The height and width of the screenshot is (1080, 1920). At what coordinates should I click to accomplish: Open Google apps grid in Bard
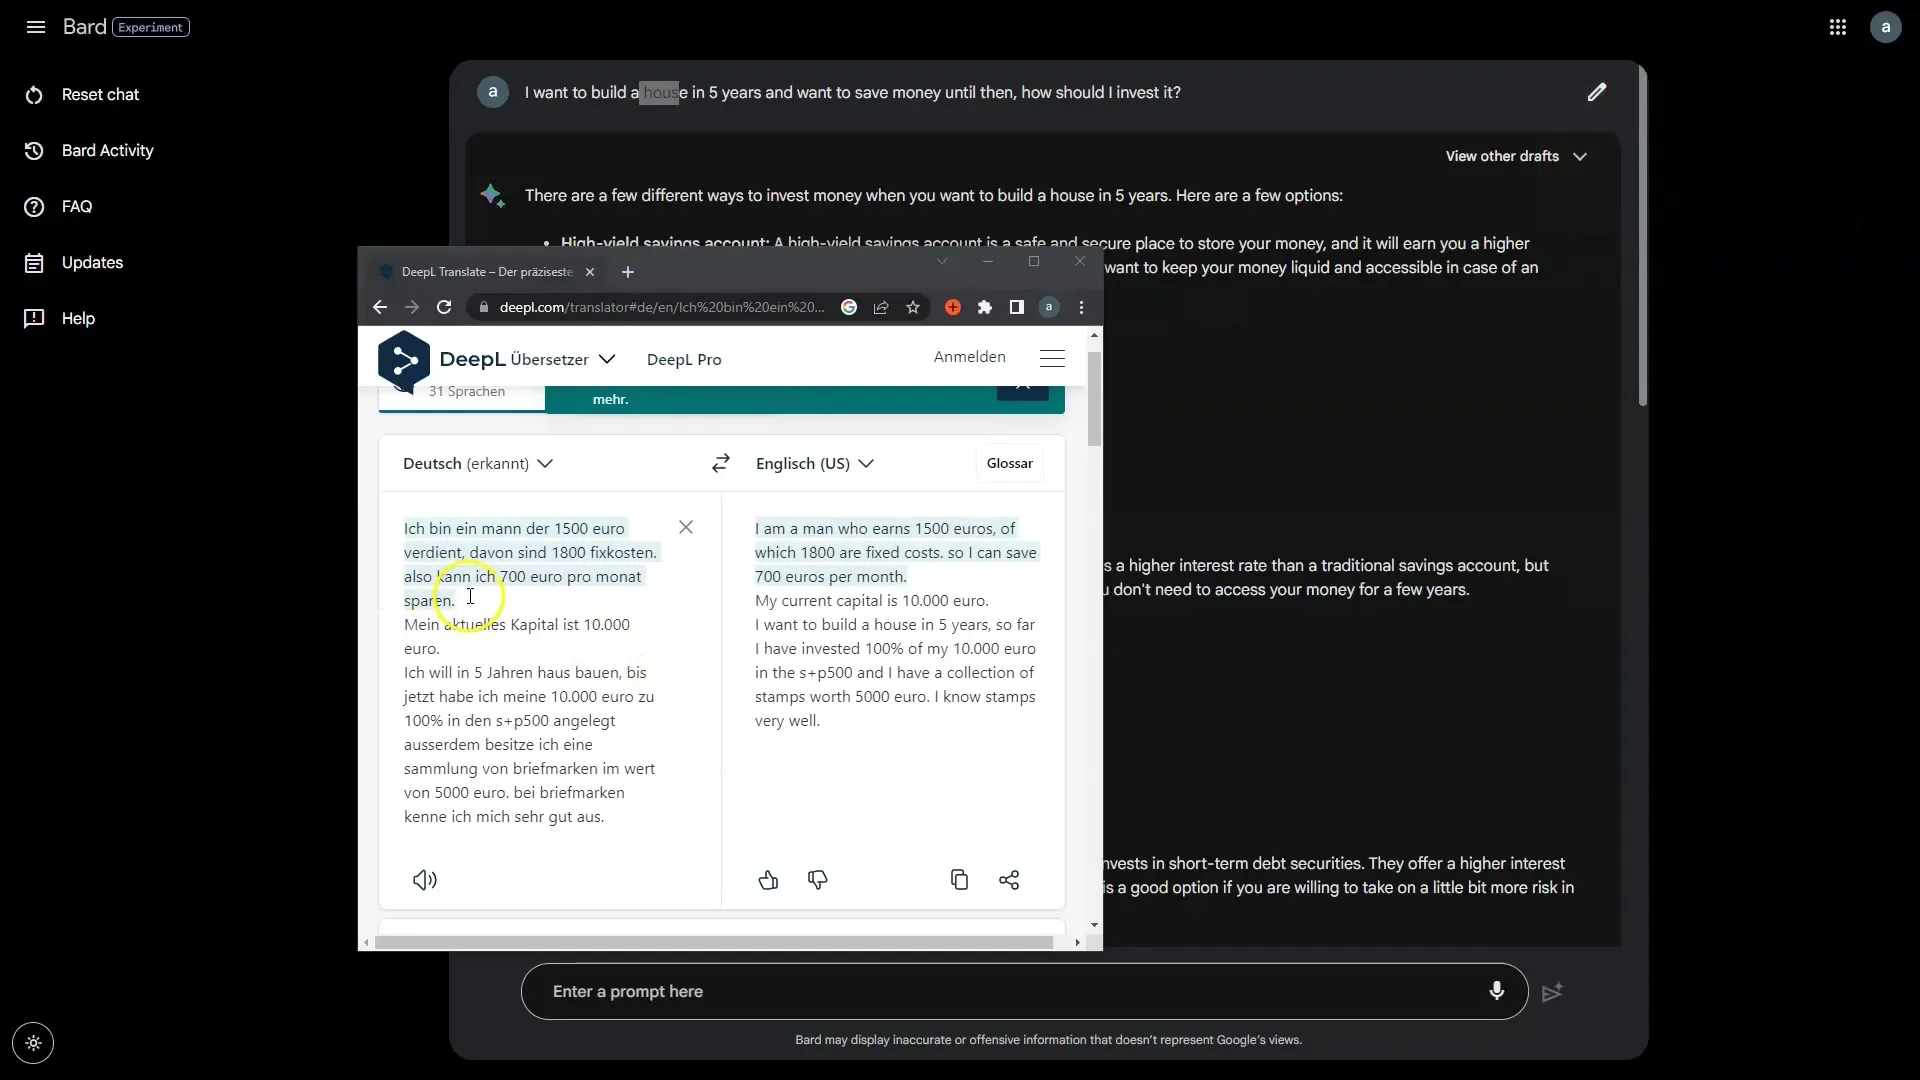pyautogui.click(x=1838, y=27)
